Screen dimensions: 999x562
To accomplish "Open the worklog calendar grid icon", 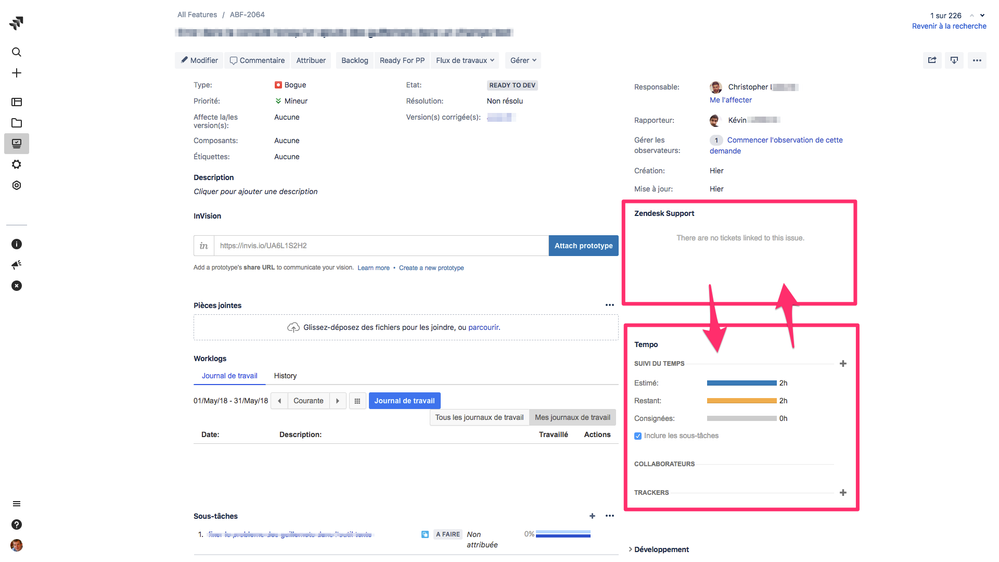I will pyautogui.click(x=357, y=401).
